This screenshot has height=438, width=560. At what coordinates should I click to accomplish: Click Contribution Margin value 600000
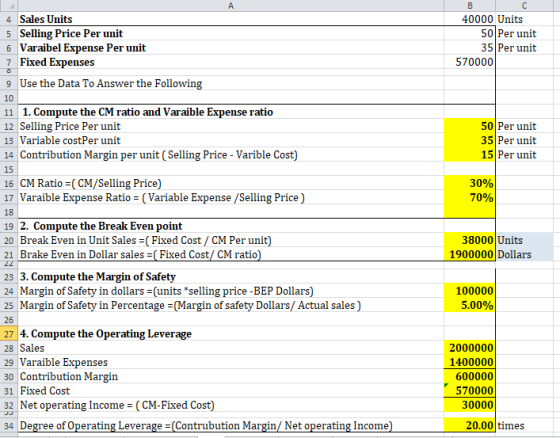coord(470,377)
